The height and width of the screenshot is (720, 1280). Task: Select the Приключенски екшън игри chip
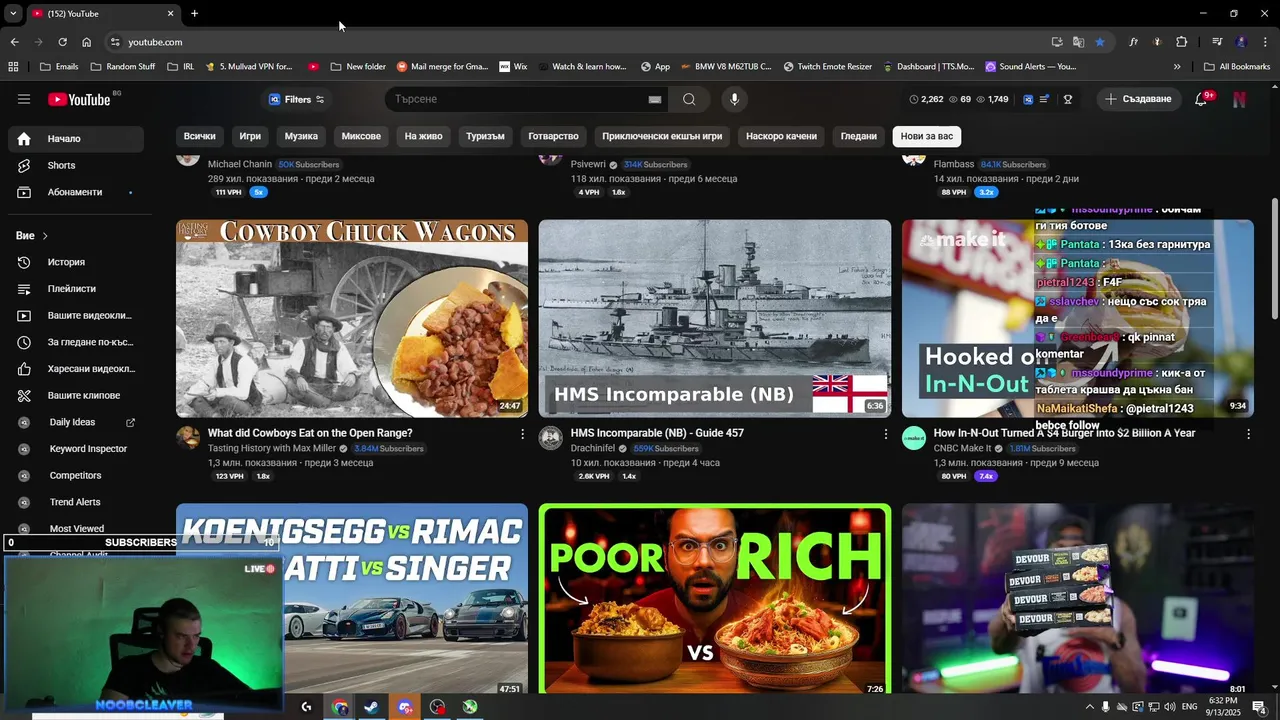(x=662, y=136)
